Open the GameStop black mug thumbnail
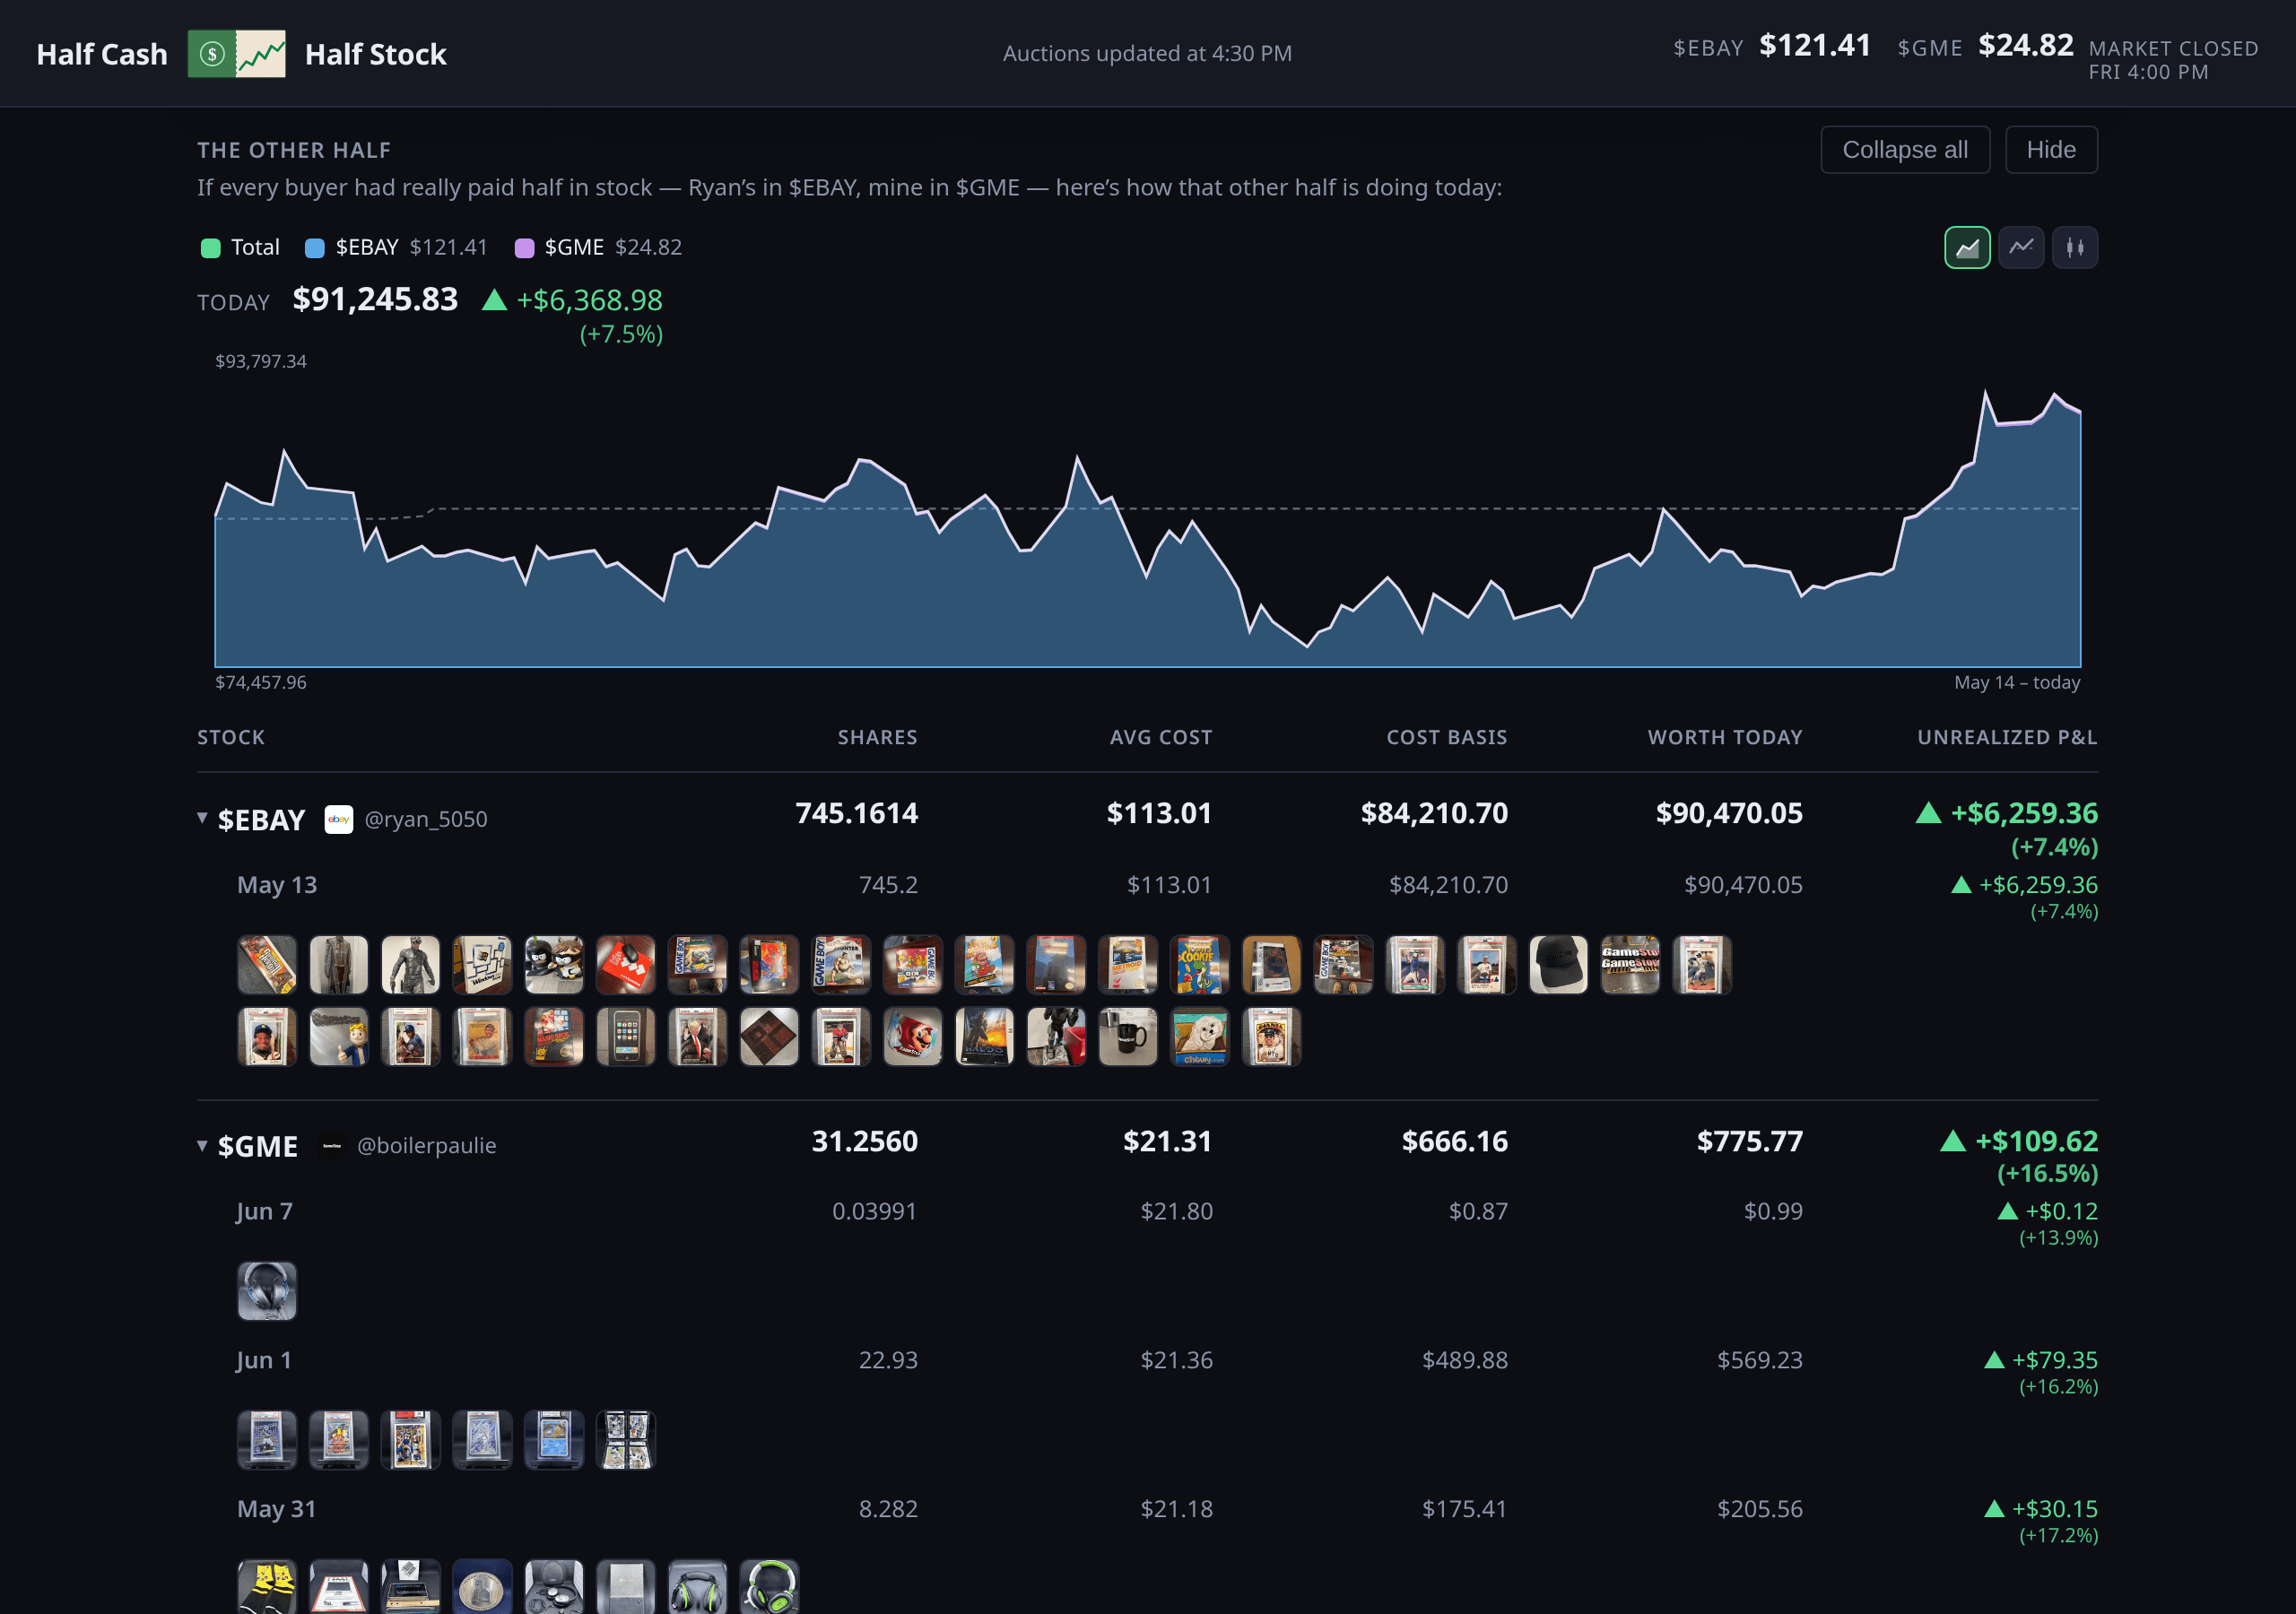This screenshot has height=1614, width=2296. click(x=1127, y=1037)
